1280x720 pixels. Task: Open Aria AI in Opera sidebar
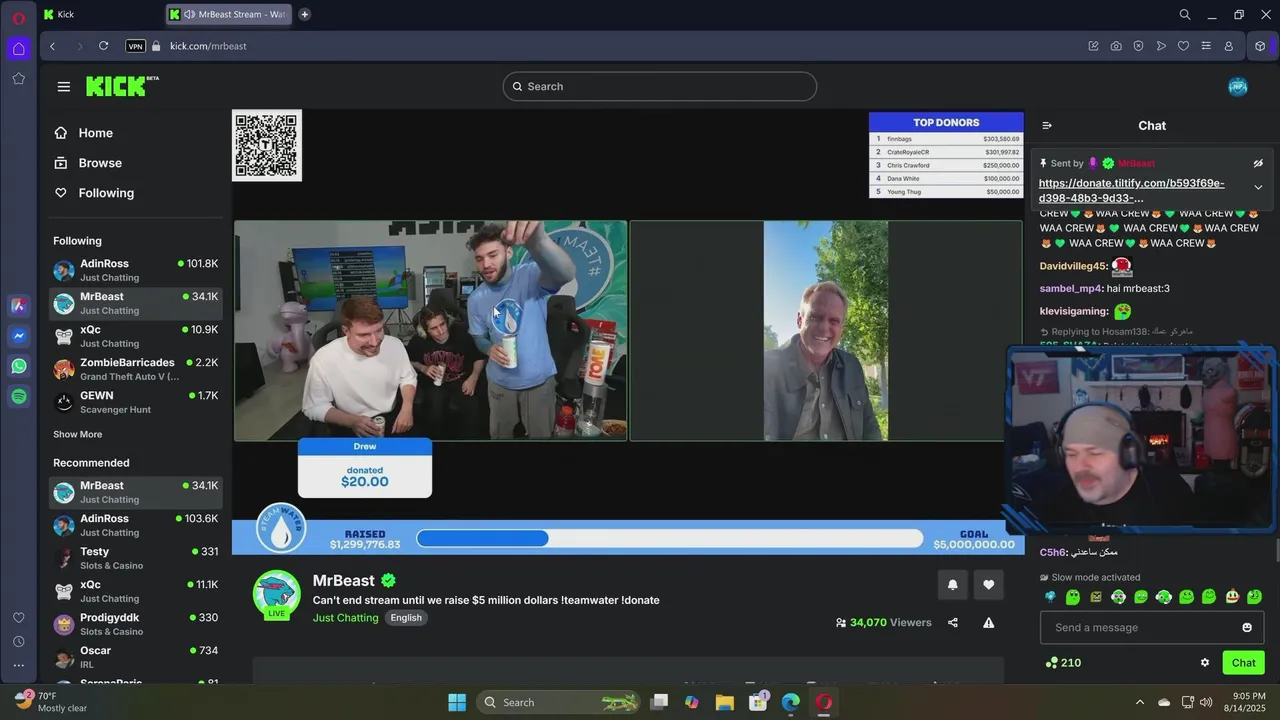point(19,306)
